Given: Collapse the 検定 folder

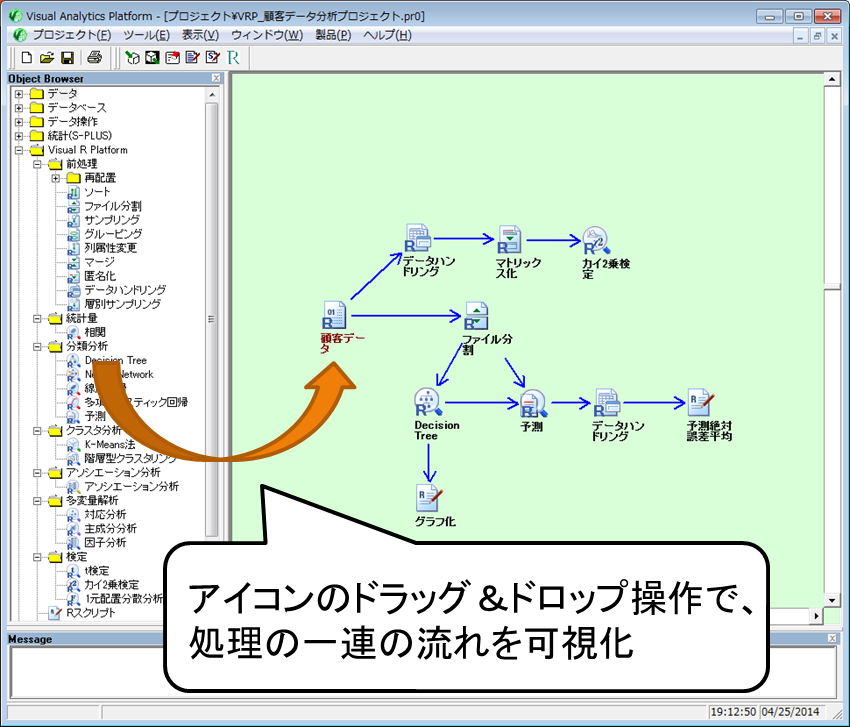Looking at the screenshot, I should (x=37, y=557).
